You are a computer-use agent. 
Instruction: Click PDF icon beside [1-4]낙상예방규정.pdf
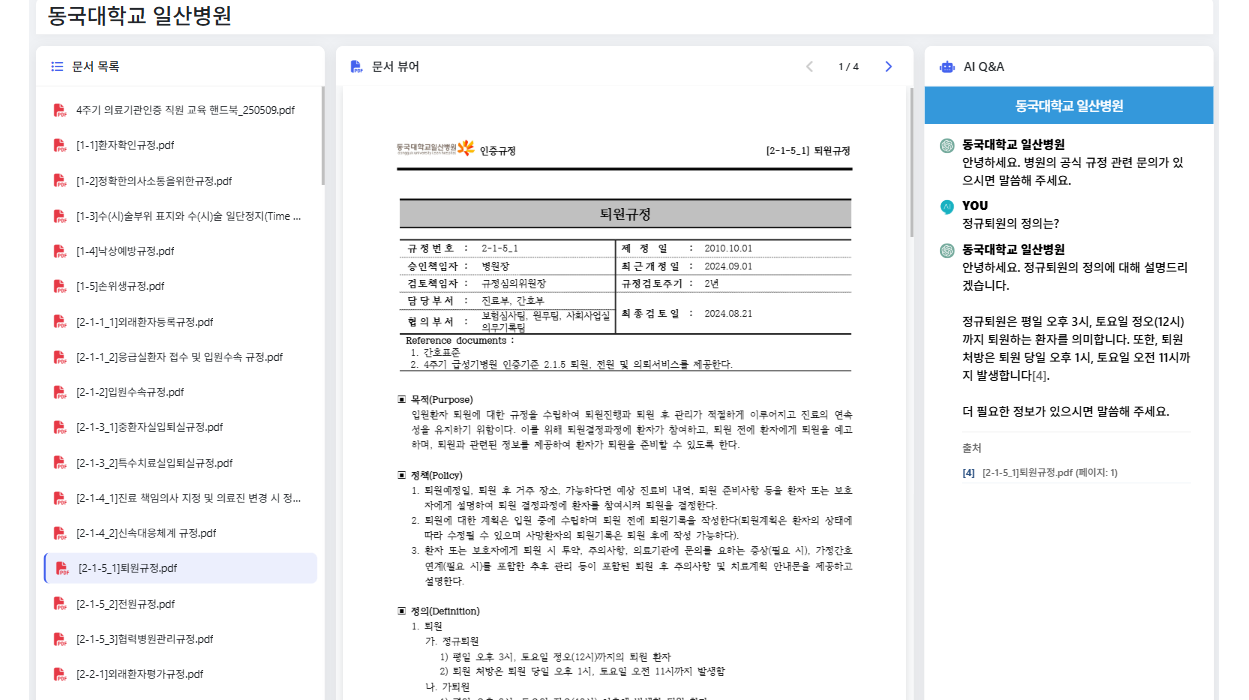coord(60,251)
